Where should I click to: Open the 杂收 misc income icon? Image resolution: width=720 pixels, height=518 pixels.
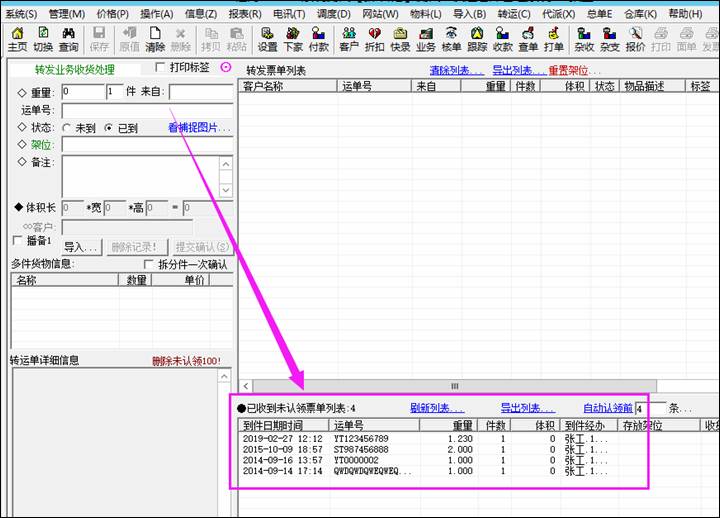(x=584, y=39)
